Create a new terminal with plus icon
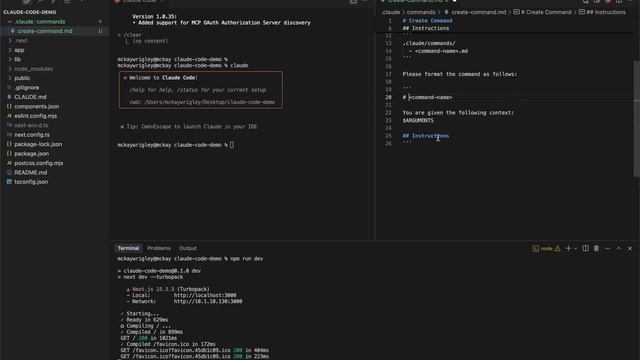The image size is (640, 360). tap(568, 248)
